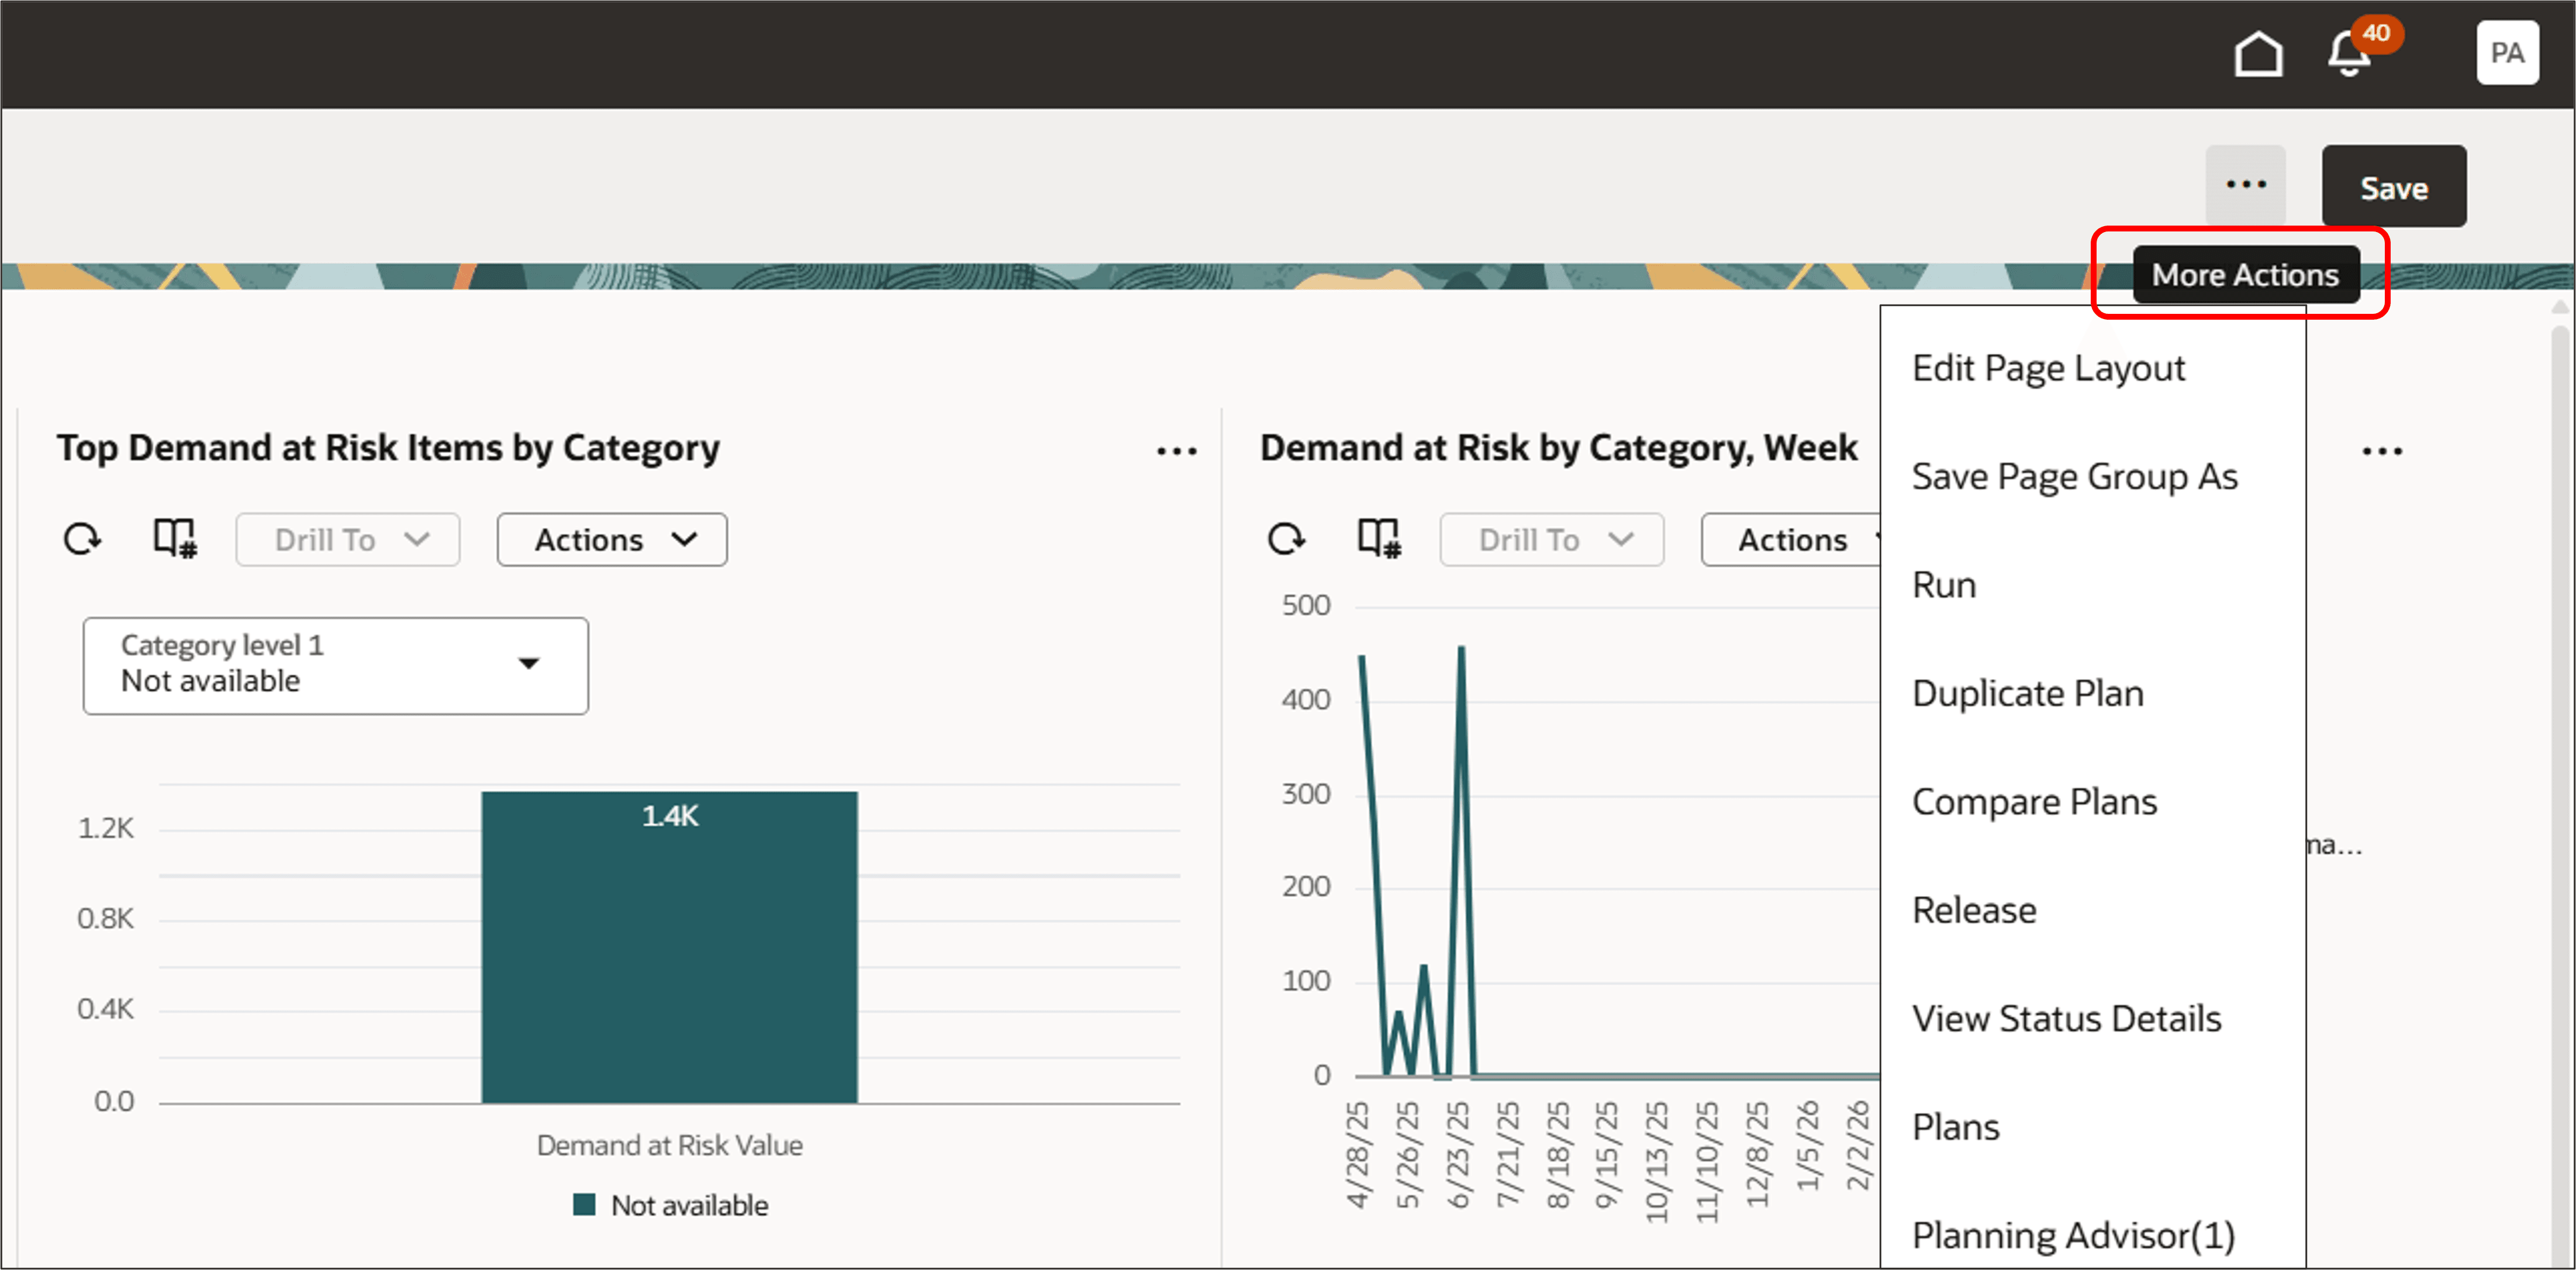Open the PA user avatar menu

coord(2507,53)
